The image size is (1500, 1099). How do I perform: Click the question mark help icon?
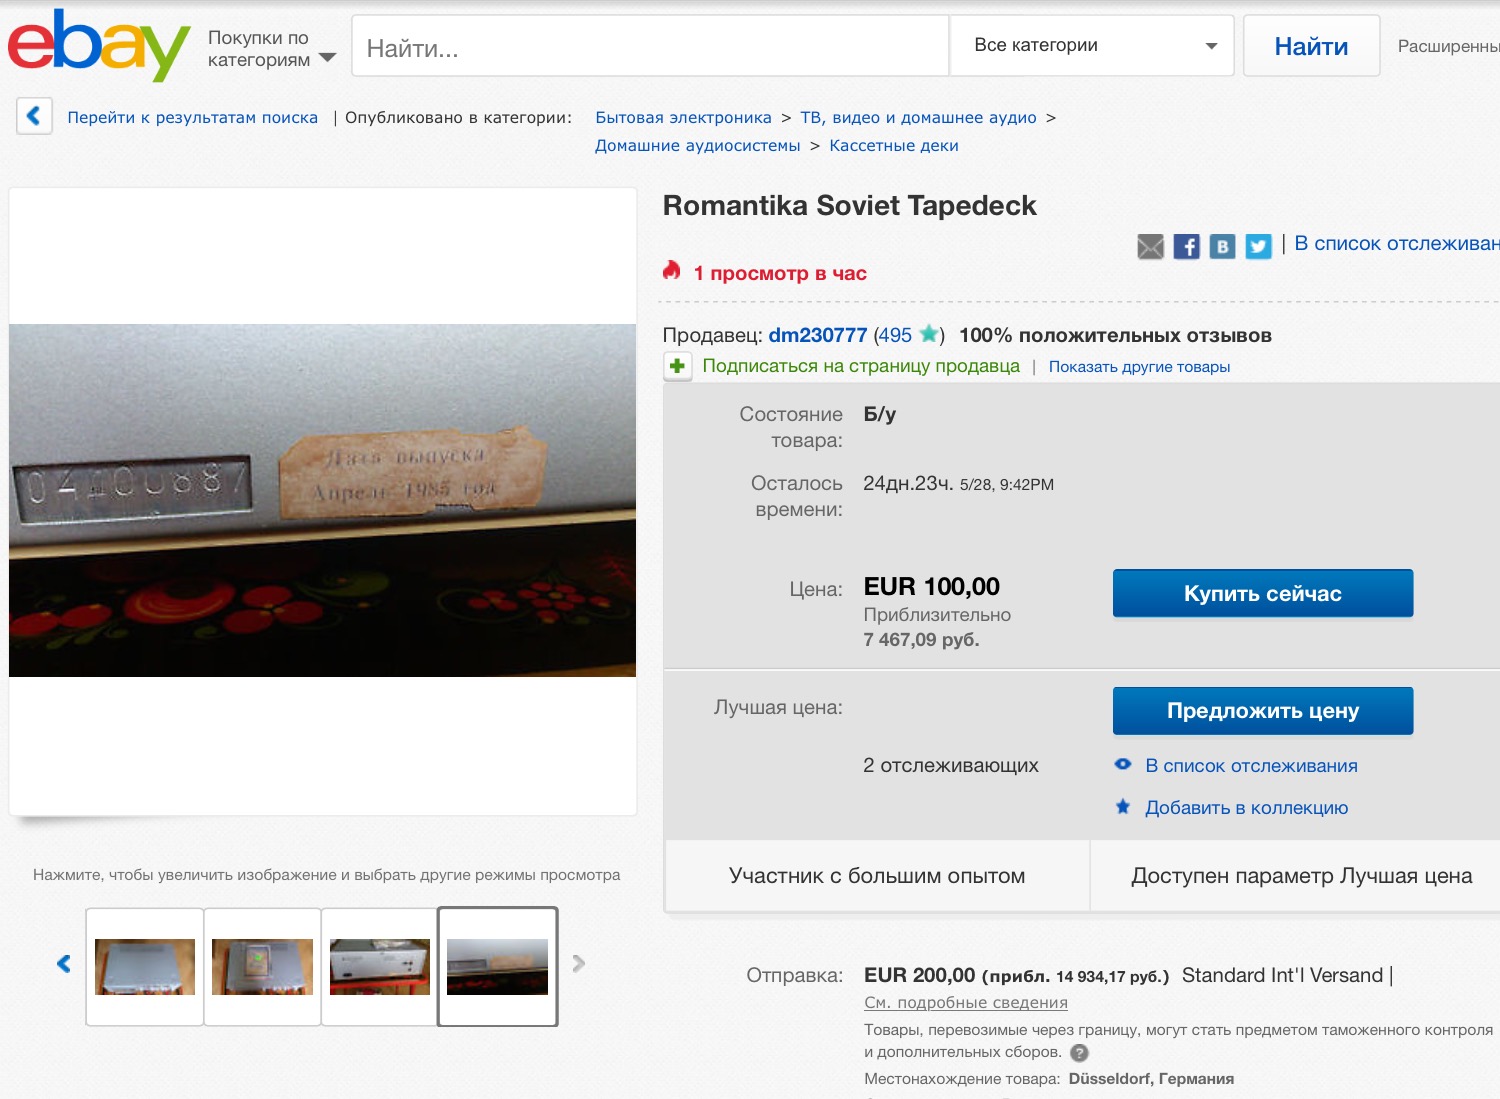click(1079, 1052)
